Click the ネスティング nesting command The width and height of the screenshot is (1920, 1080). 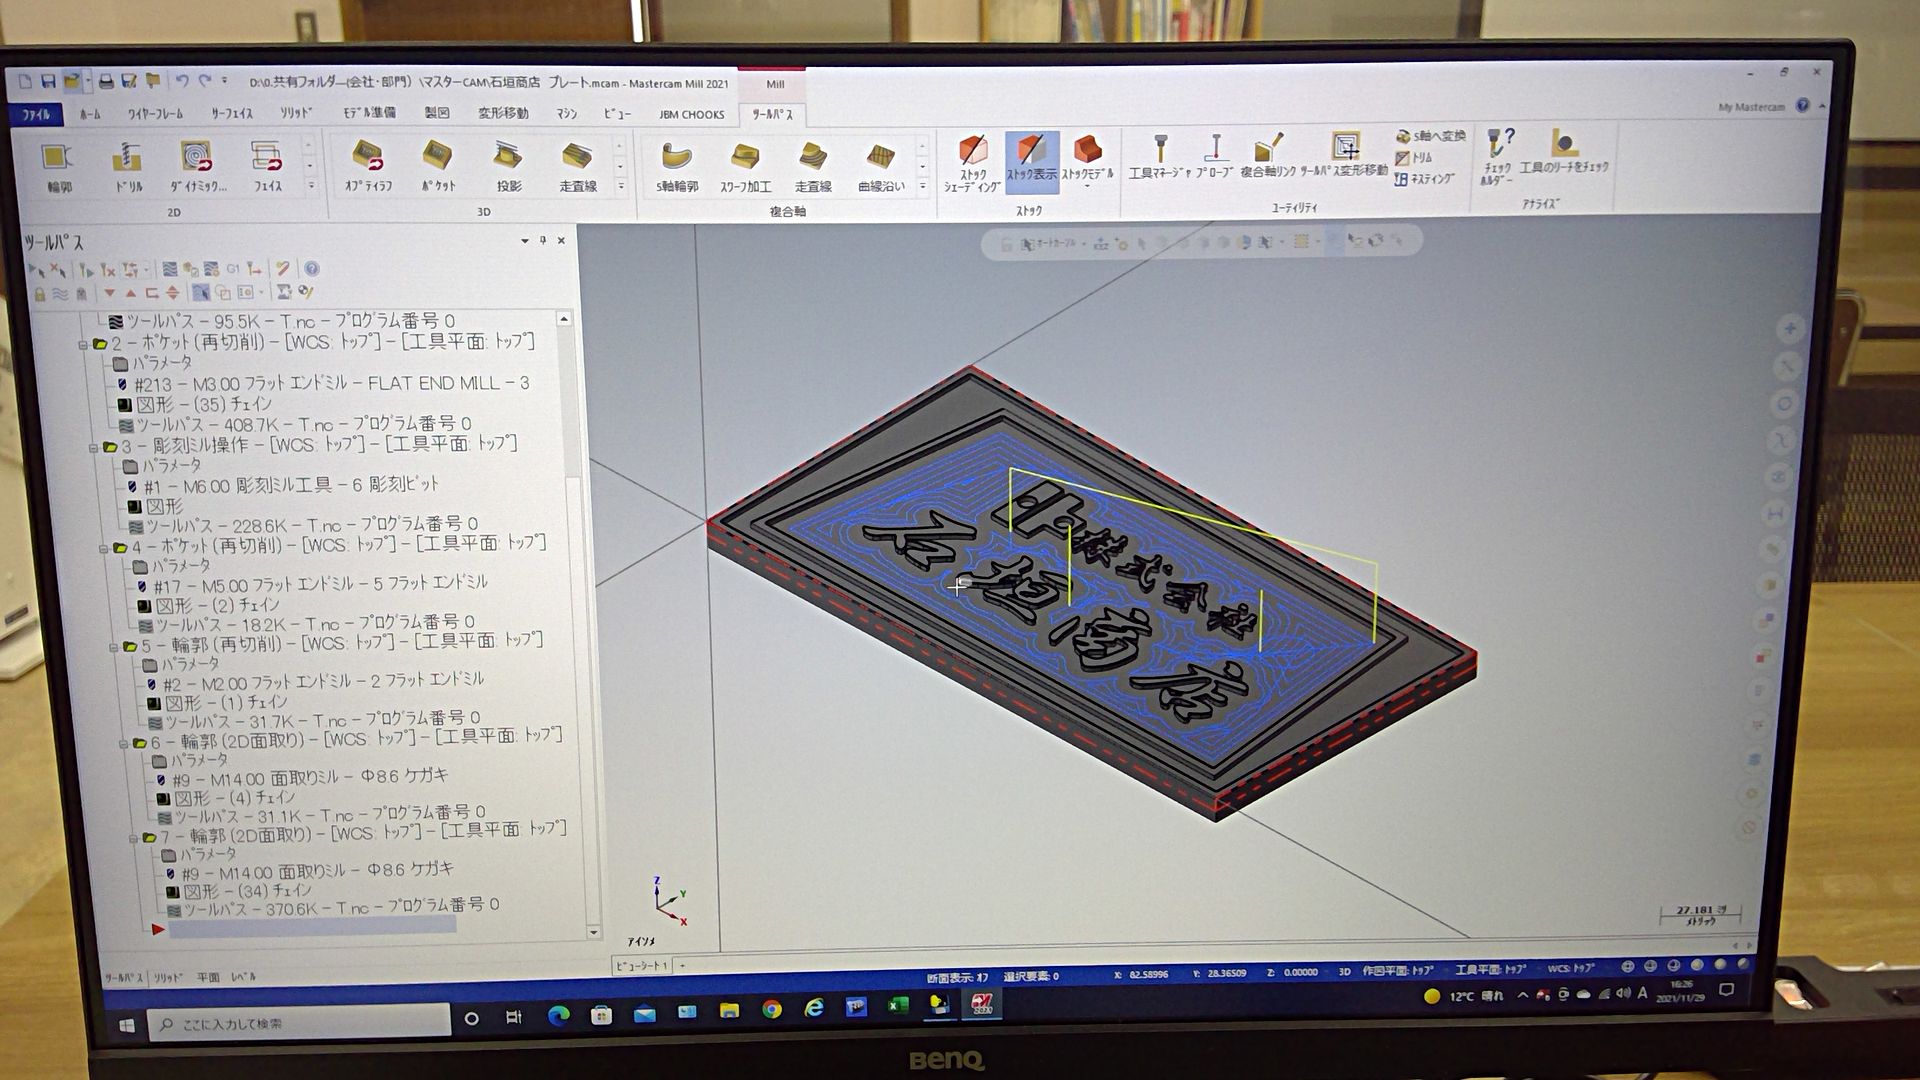(x=1426, y=179)
